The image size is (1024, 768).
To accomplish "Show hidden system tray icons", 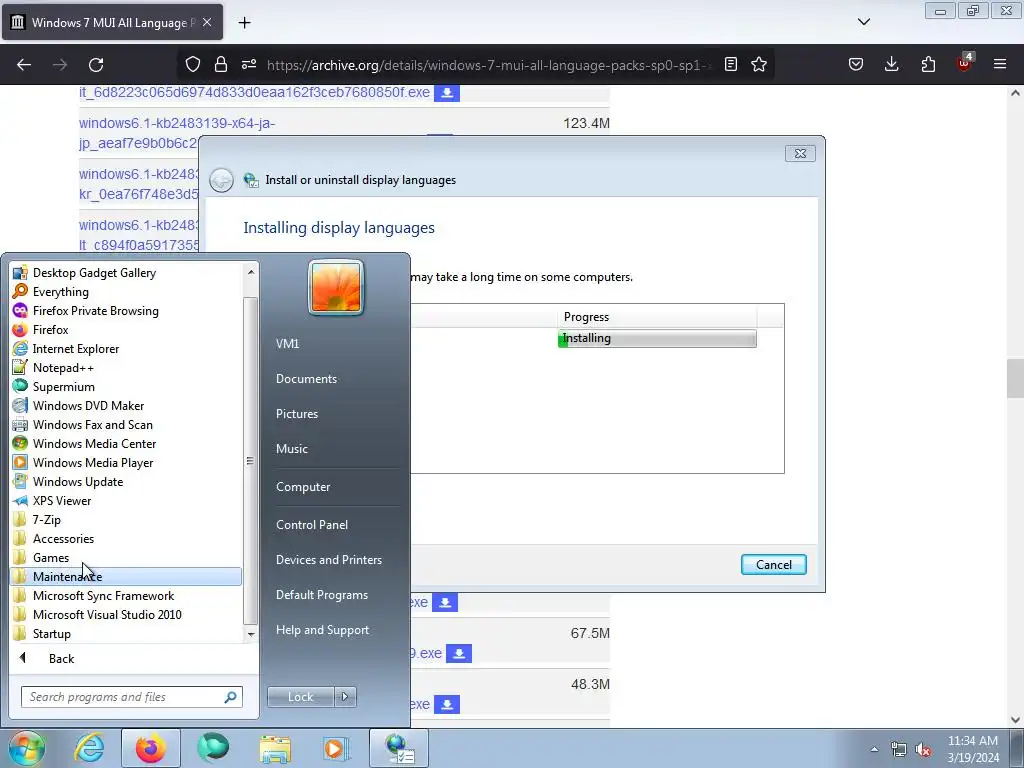I will pos(874,749).
